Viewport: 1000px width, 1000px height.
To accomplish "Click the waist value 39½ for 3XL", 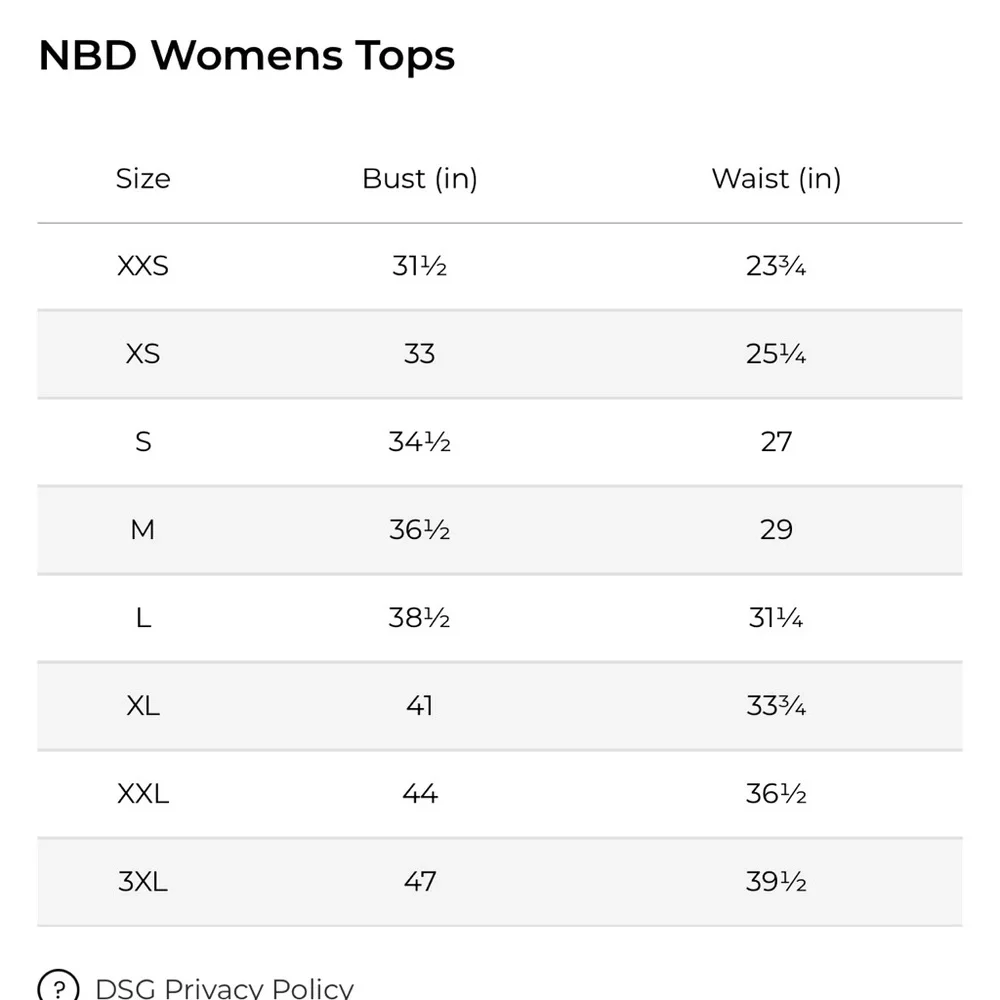I will [x=776, y=882].
